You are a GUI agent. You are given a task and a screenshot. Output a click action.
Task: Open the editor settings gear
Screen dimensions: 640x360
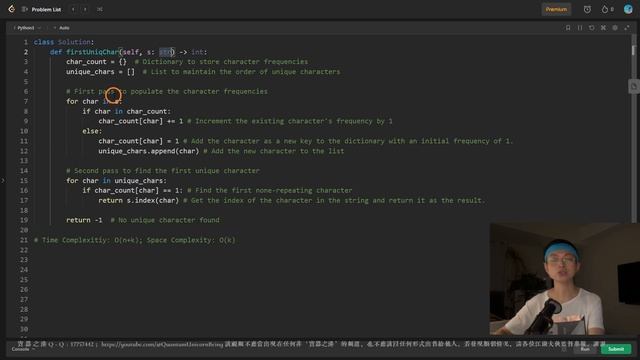pyautogui.click(x=615, y=28)
